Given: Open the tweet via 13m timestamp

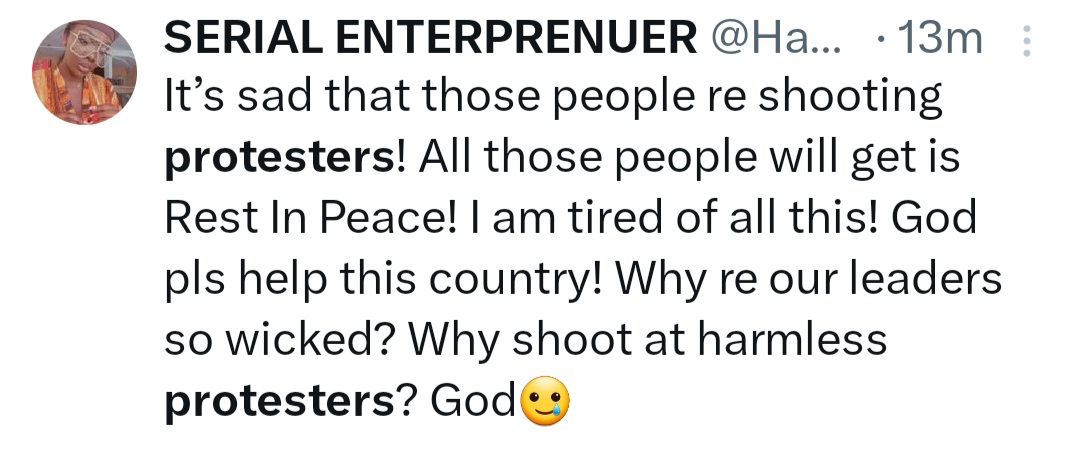Looking at the screenshot, I should [x=940, y=39].
